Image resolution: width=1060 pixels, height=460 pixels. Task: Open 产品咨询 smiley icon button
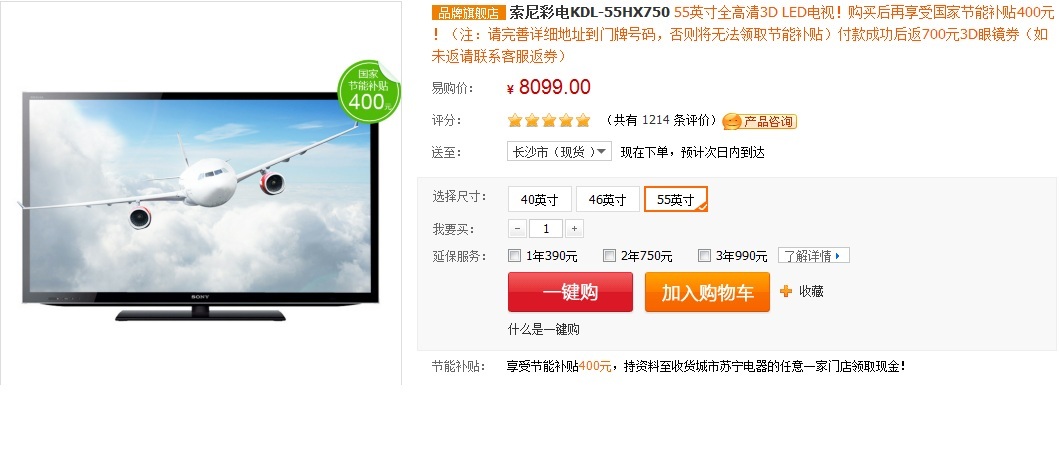pyautogui.click(x=759, y=121)
